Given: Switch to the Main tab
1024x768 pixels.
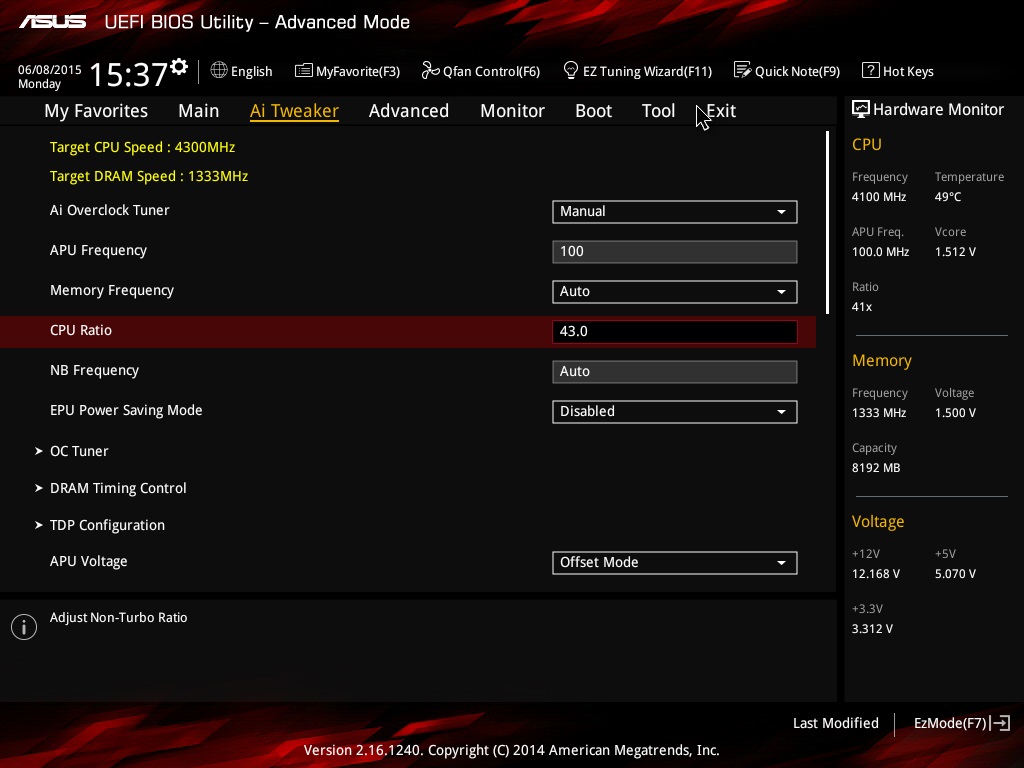Looking at the screenshot, I should click(199, 111).
